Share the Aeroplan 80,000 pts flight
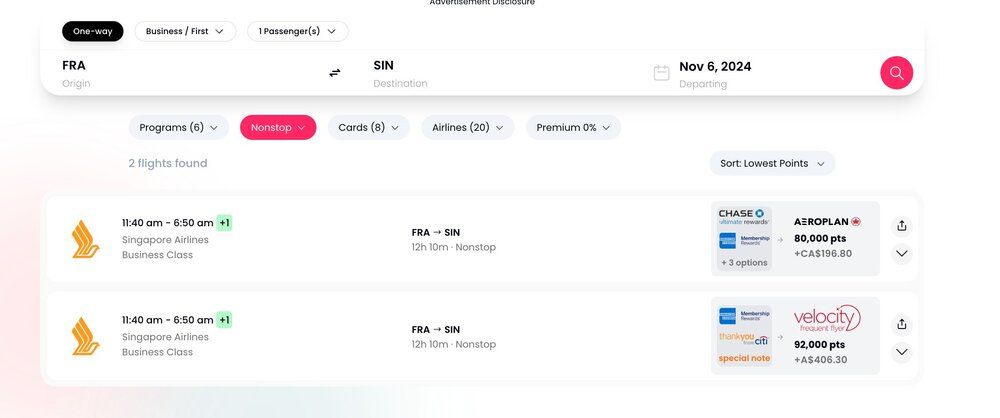Image resolution: width=1000 pixels, height=418 pixels. [901, 225]
